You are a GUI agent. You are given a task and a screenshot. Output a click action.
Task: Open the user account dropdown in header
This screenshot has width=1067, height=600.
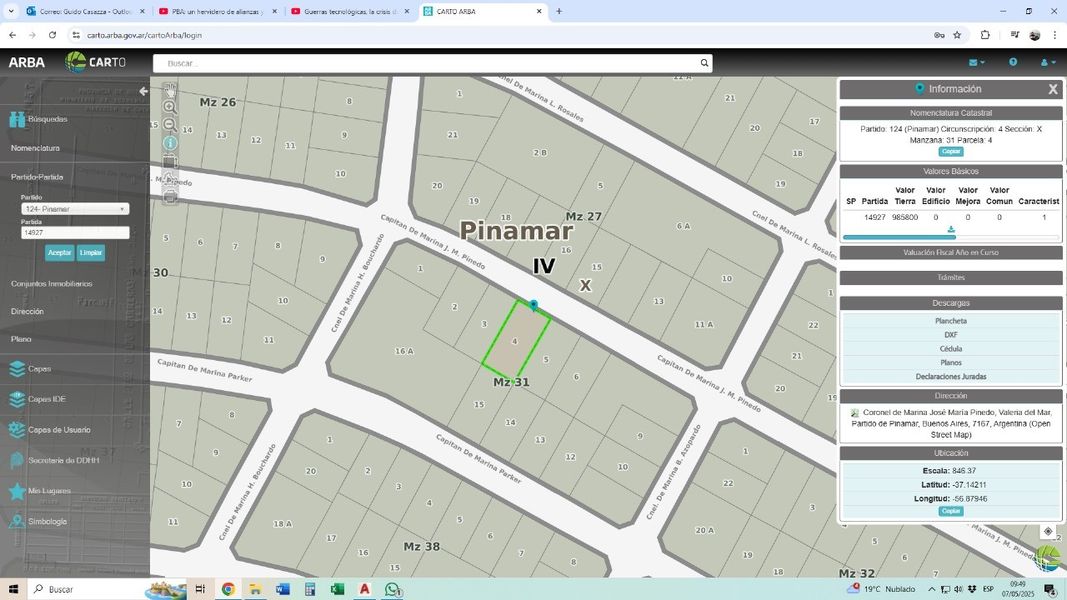[1048, 63]
